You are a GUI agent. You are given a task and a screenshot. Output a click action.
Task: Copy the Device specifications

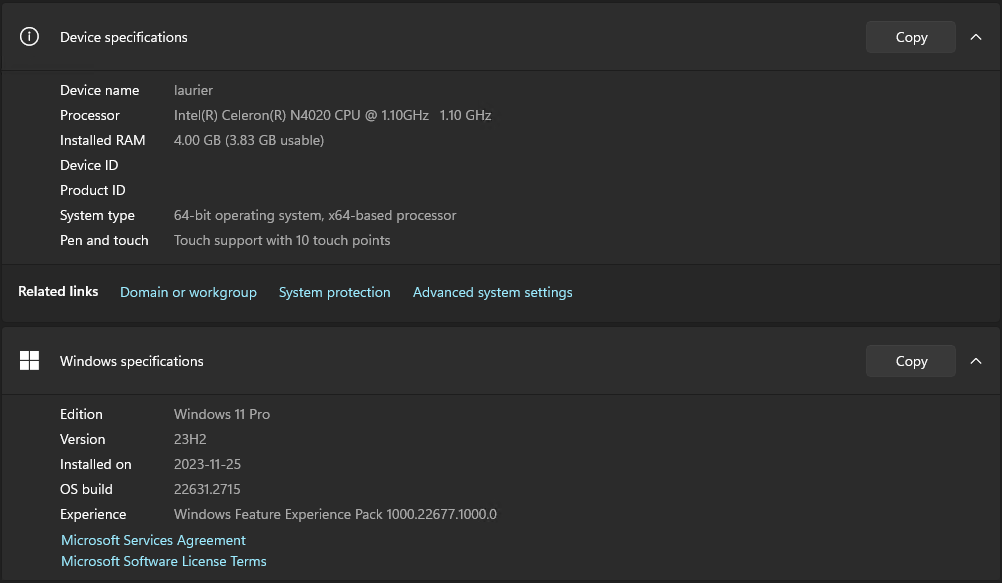point(911,37)
